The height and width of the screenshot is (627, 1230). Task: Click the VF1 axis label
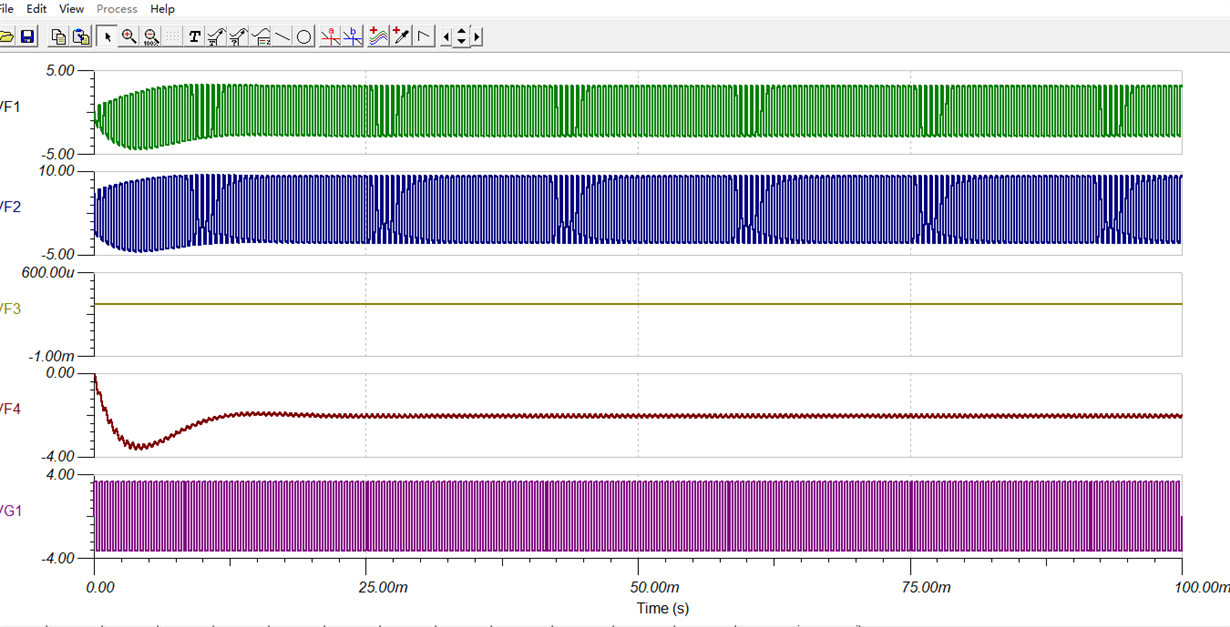pos(9,106)
